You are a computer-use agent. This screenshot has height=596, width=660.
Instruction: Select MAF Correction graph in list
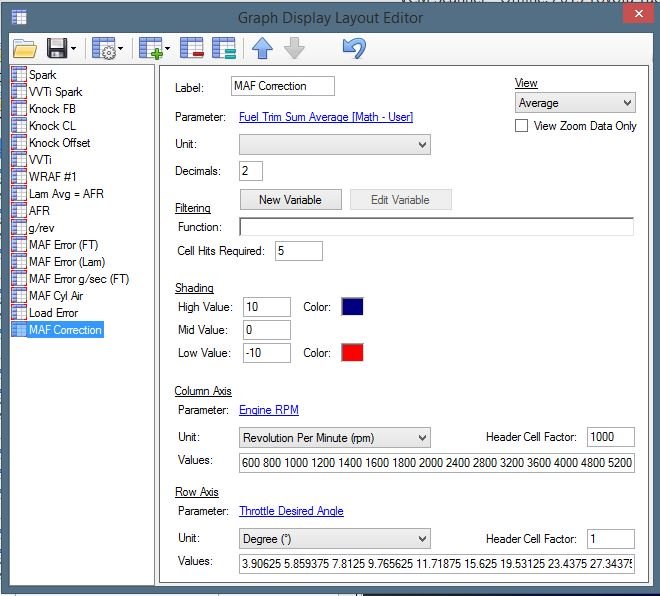click(x=65, y=330)
